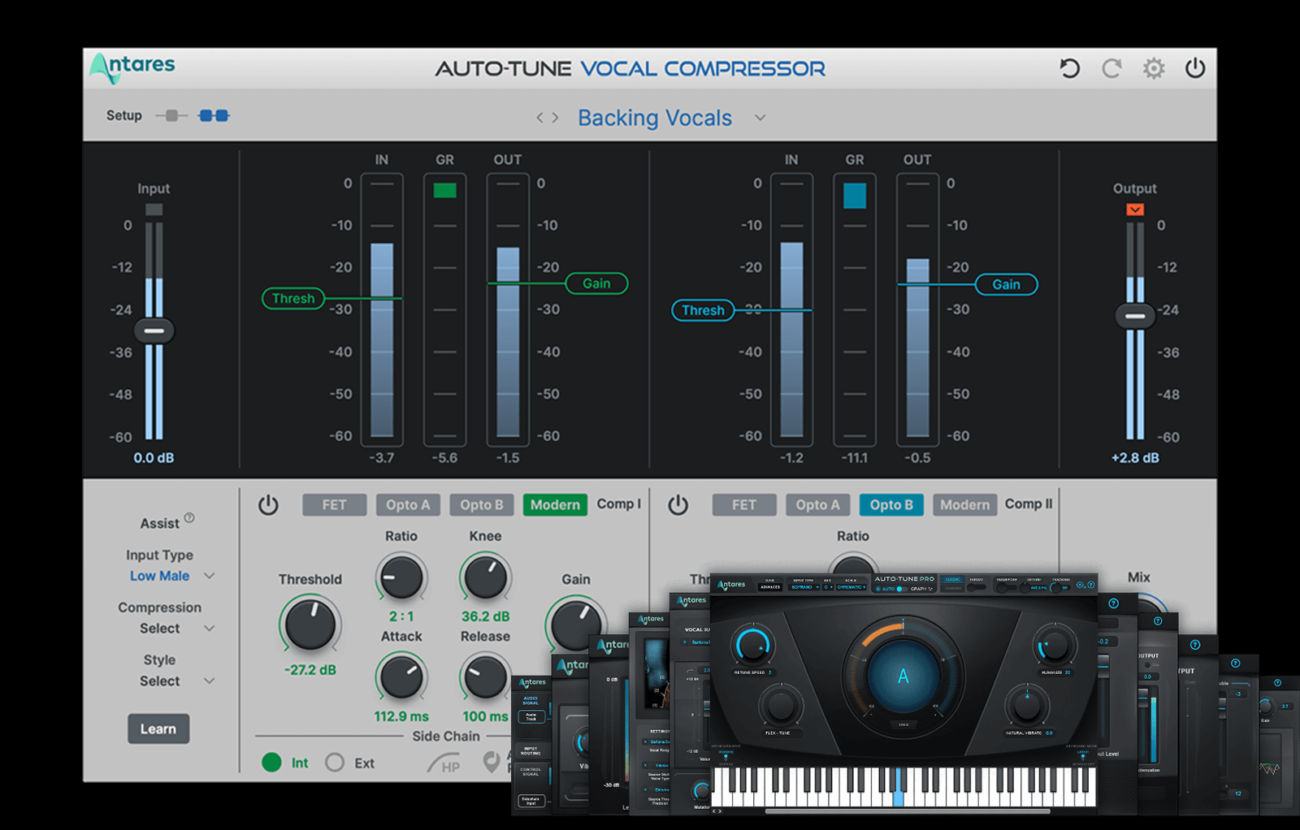Click the redo arrow icon

tap(1111, 68)
